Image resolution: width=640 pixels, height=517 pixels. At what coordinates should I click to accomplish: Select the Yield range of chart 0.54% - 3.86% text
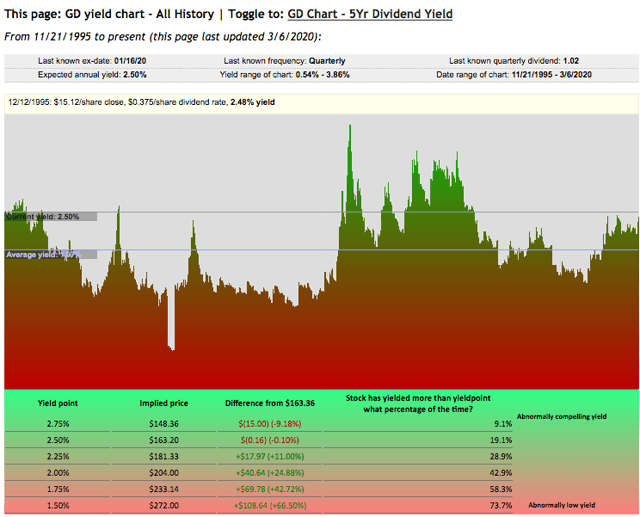click(284, 75)
